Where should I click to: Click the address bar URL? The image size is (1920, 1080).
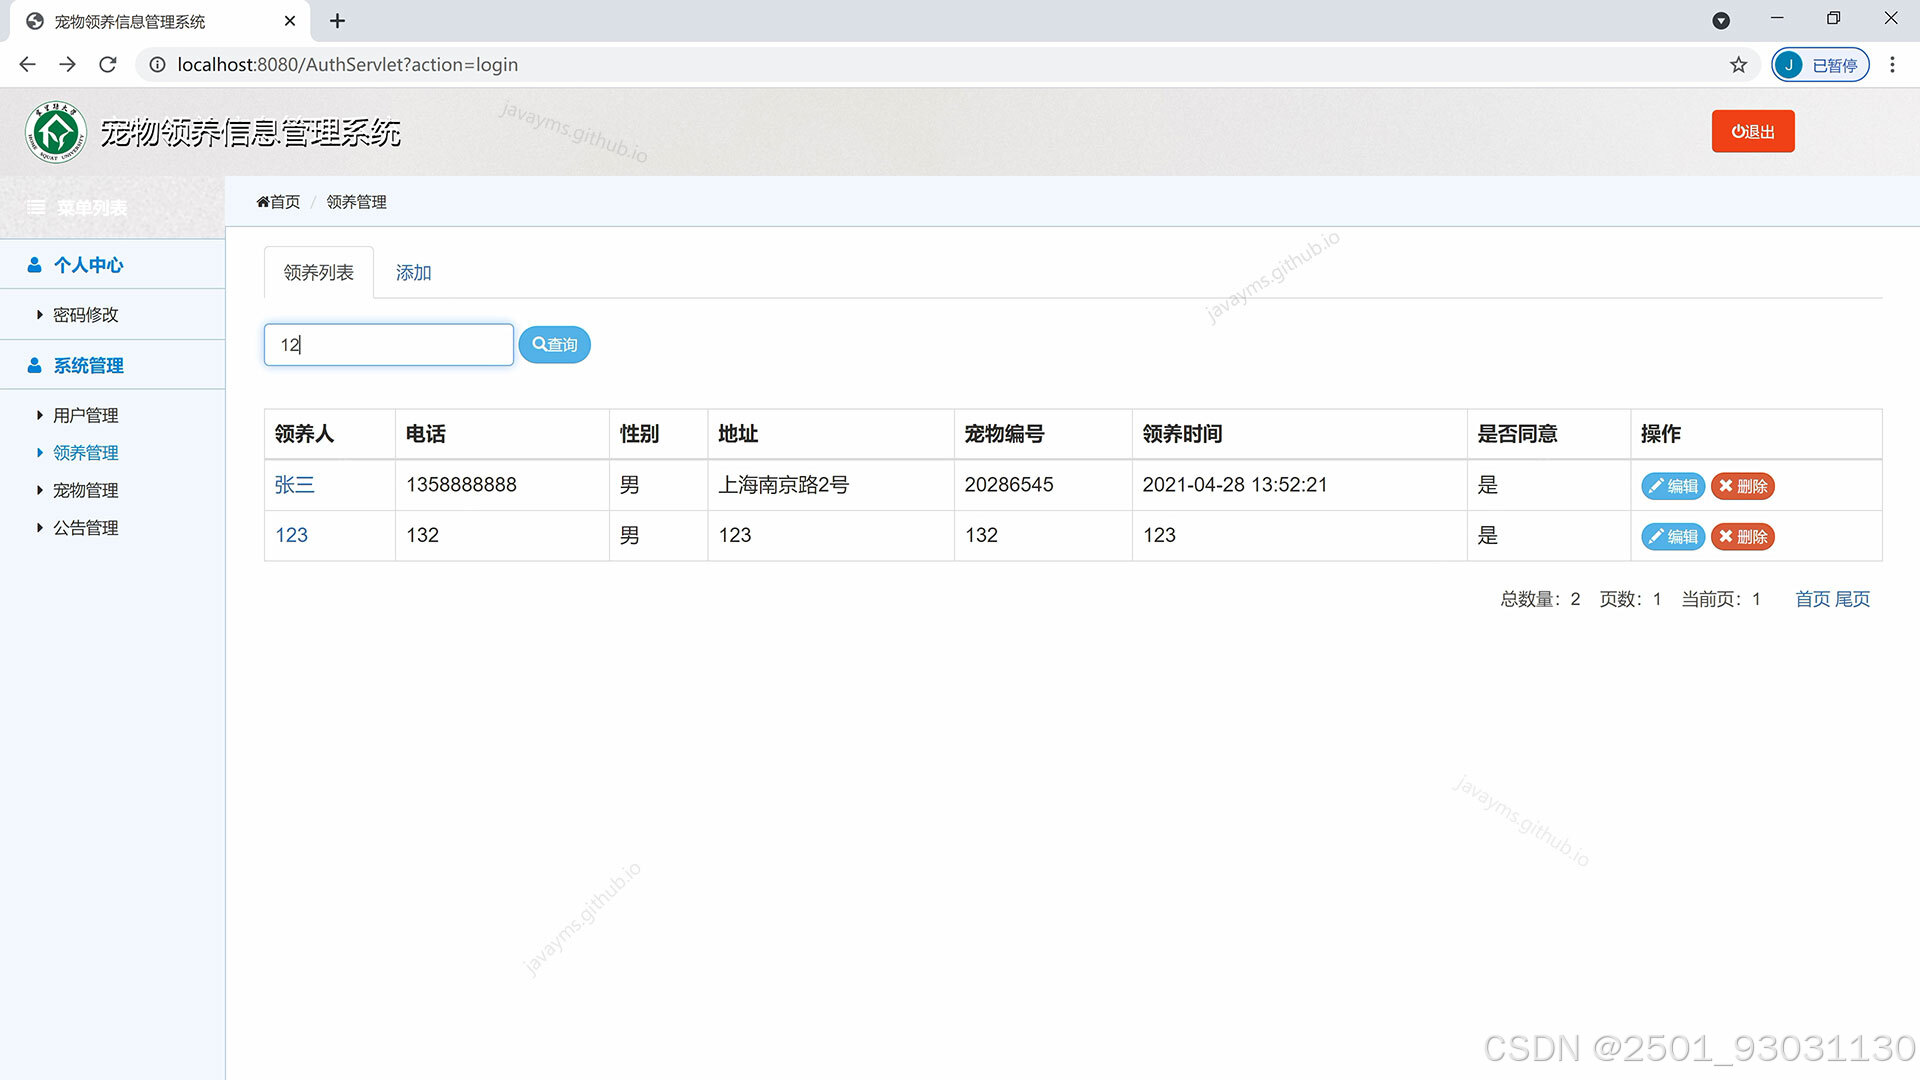[347, 65]
